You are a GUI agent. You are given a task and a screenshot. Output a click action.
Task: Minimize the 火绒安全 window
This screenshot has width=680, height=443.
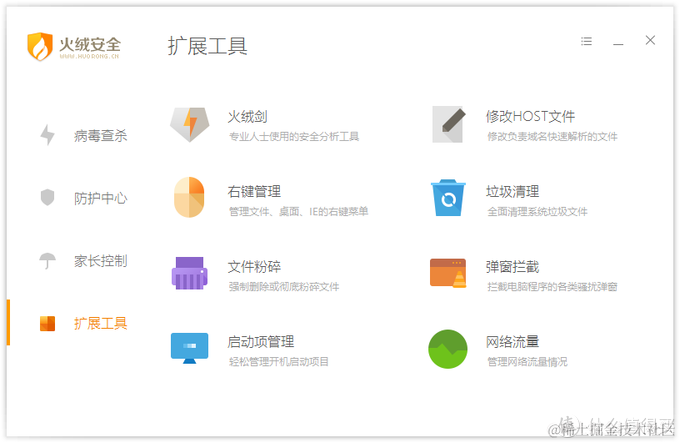618,44
